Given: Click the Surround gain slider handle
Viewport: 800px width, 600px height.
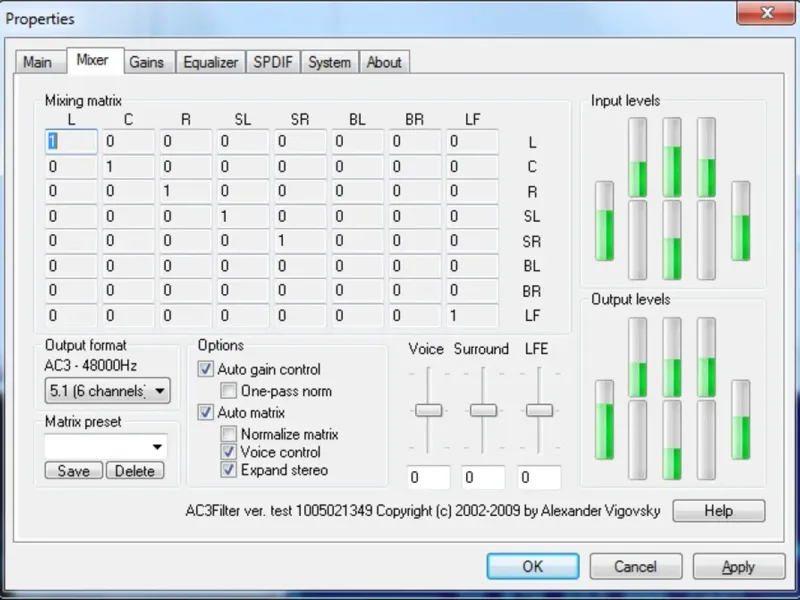Looking at the screenshot, I should click(483, 410).
